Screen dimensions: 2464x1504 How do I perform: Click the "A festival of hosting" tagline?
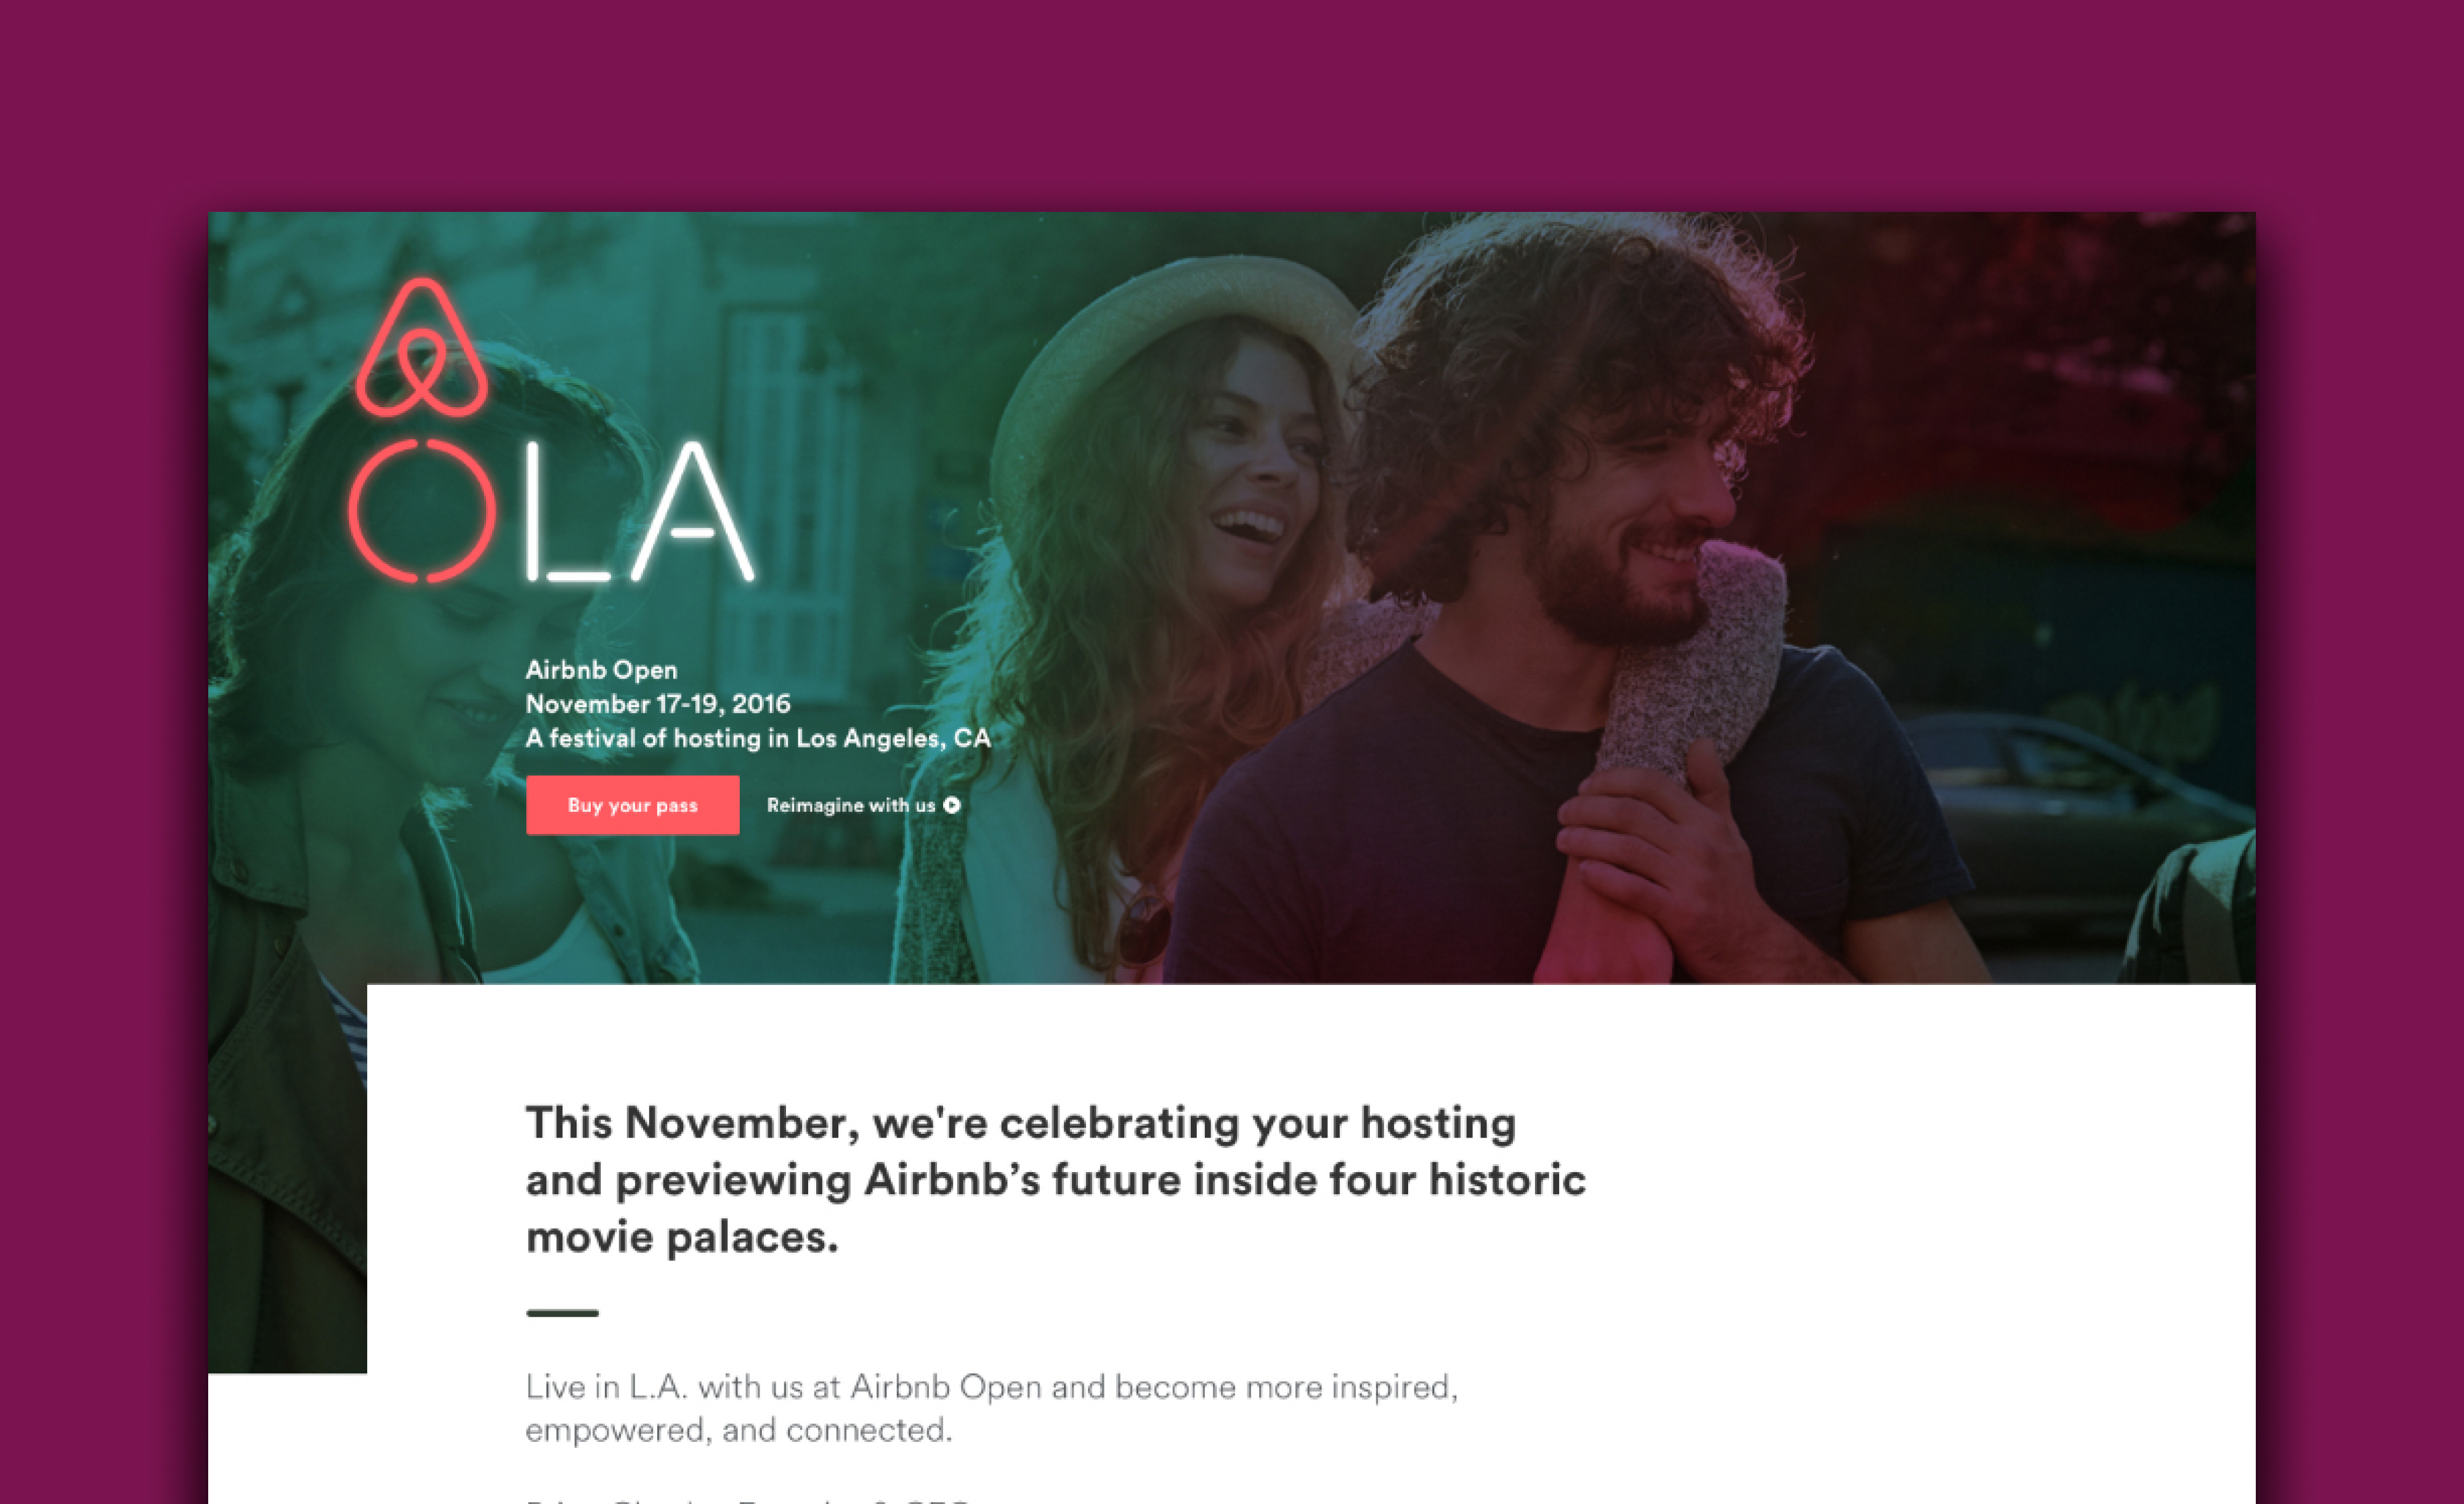click(758, 738)
